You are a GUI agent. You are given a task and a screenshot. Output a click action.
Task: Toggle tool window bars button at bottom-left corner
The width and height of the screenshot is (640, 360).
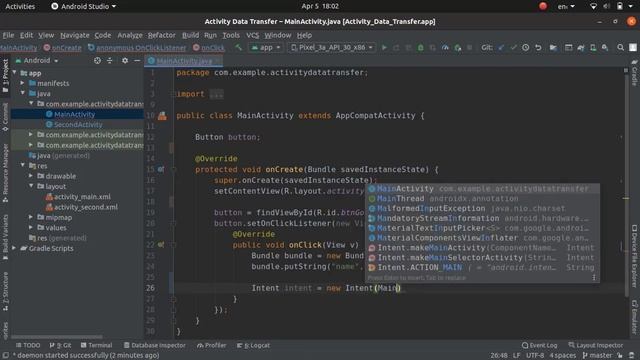click(5, 355)
